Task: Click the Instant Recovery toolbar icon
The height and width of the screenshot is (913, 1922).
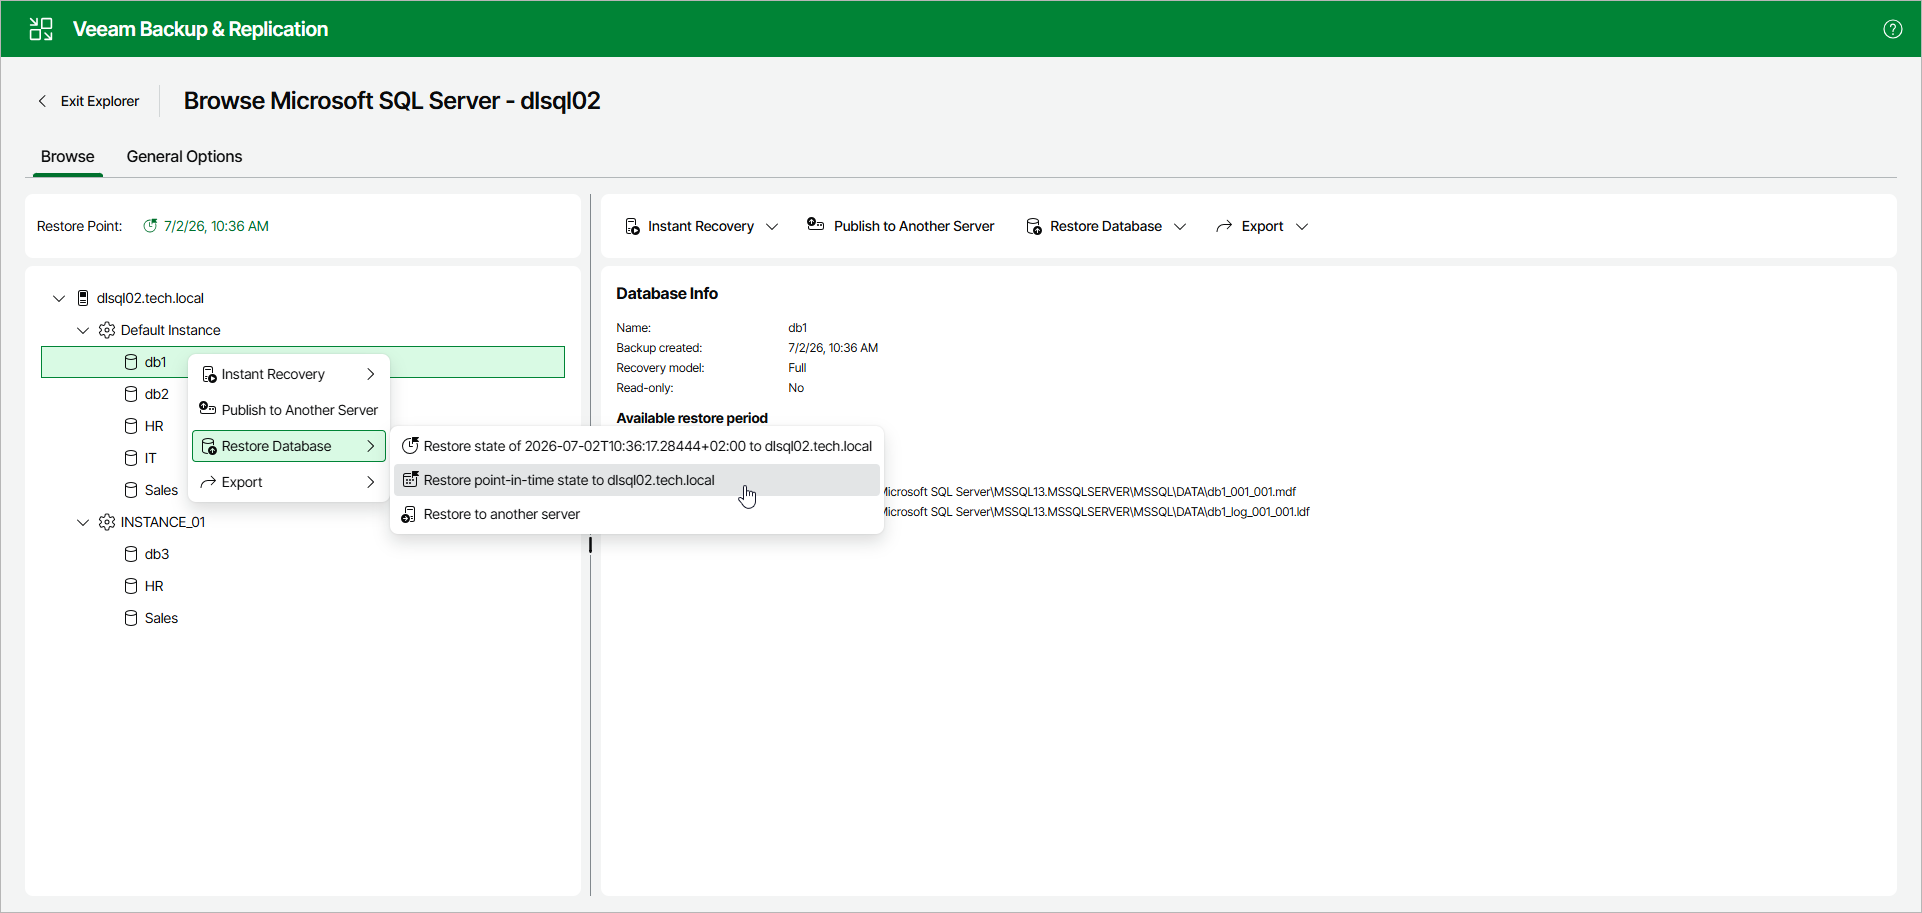Action: (632, 227)
